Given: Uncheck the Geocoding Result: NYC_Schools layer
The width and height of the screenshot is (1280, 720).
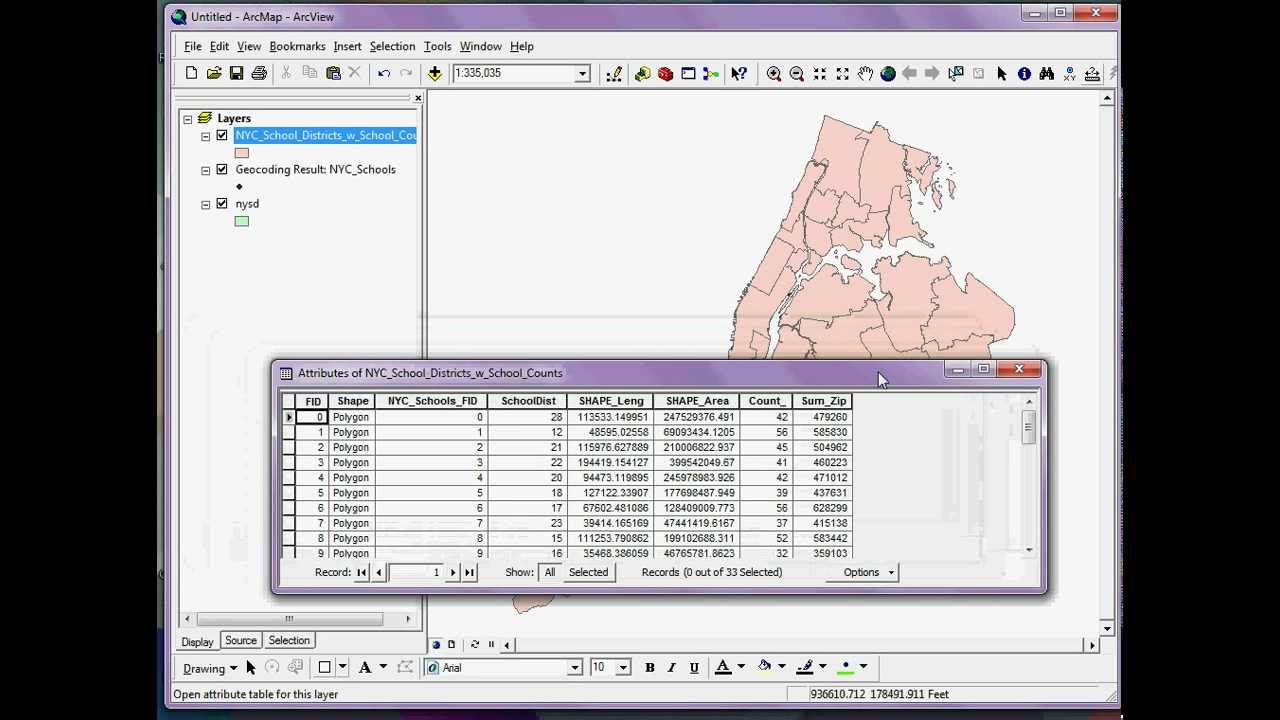Looking at the screenshot, I should 222,169.
